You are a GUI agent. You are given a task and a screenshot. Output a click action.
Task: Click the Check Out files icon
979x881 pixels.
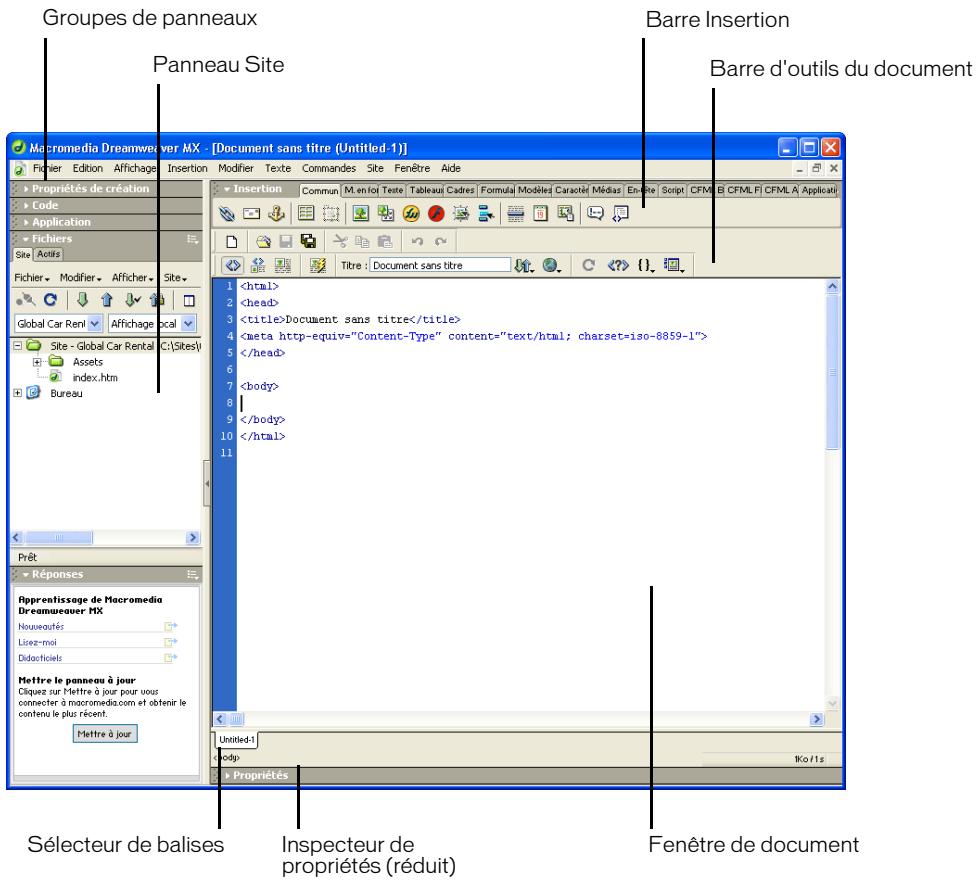(x=132, y=300)
